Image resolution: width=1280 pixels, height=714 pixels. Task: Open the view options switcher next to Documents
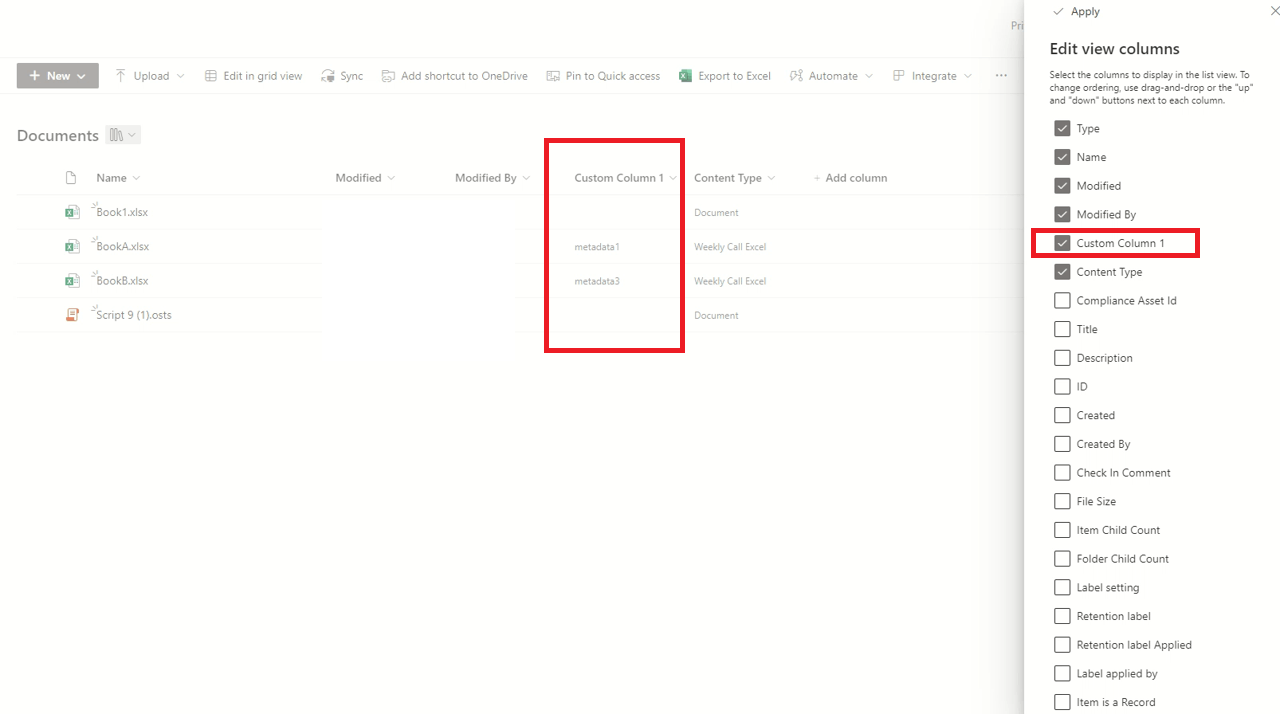pos(121,134)
